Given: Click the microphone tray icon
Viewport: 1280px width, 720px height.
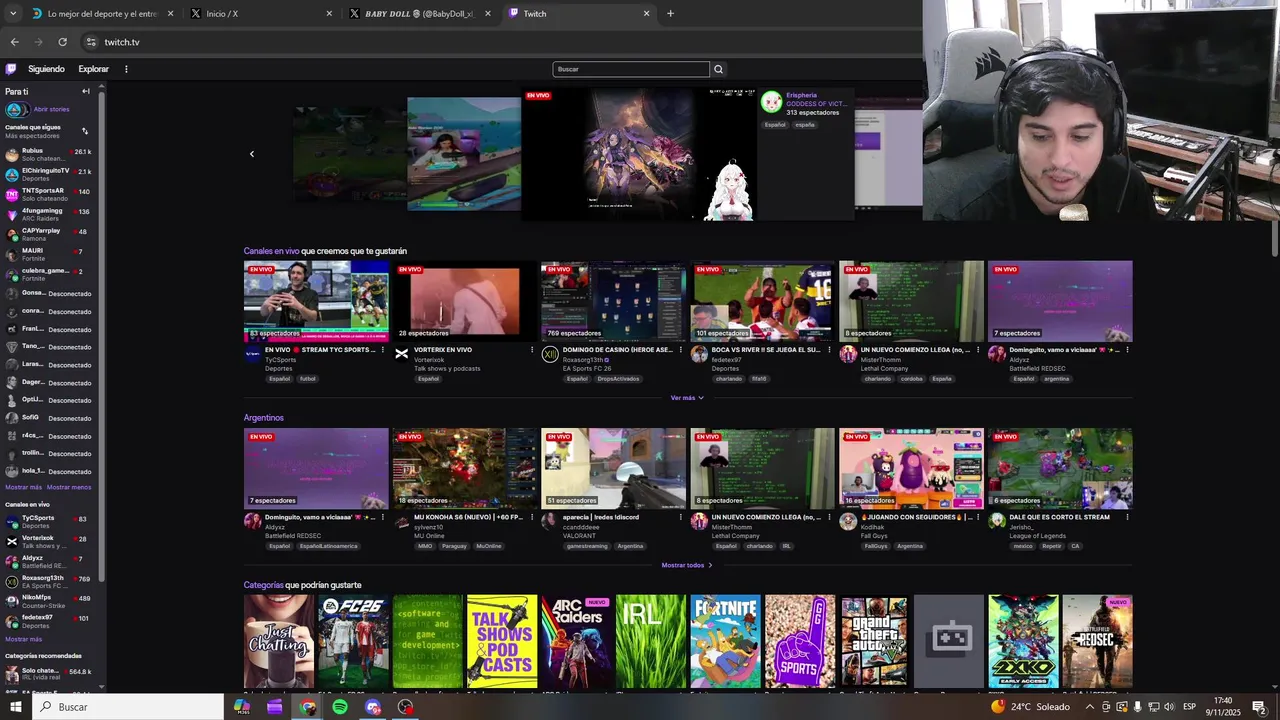Looking at the screenshot, I should click(1137, 707).
